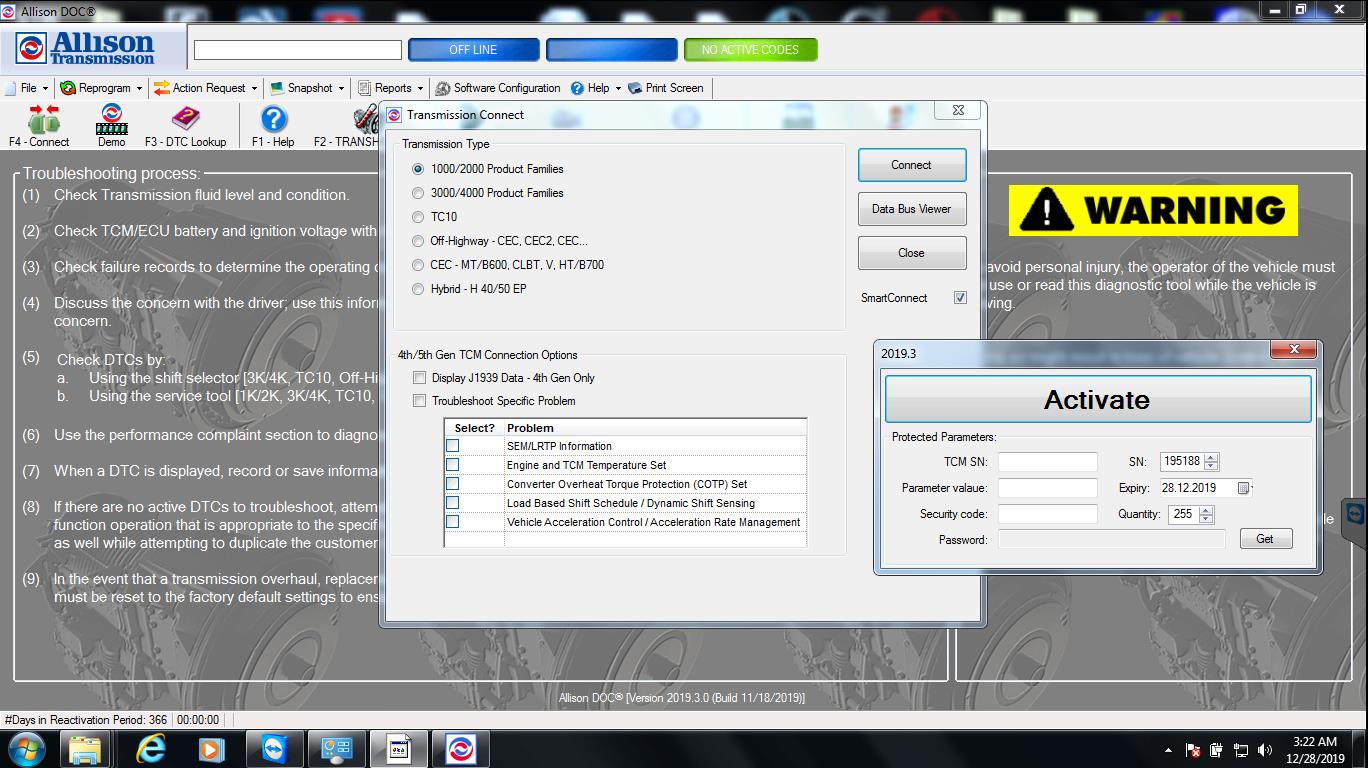Click the OFF LINE status indicator
Image resolution: width=1368 pixels, height=768 pixels.
[x=473, y=50]
